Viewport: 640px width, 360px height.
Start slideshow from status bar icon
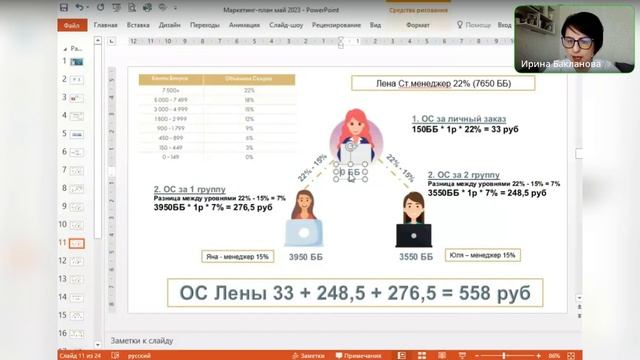pyautogui.click(x=462, y=356)
